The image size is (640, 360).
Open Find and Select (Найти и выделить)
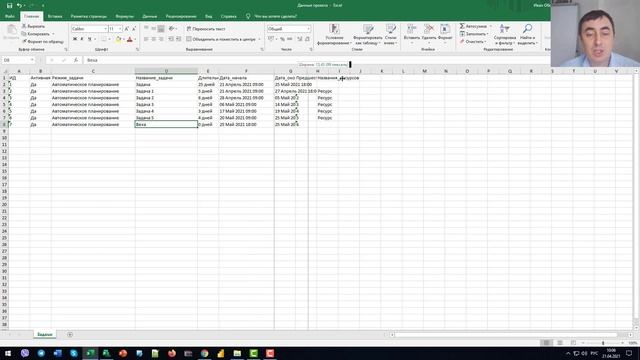coord(527,34)
